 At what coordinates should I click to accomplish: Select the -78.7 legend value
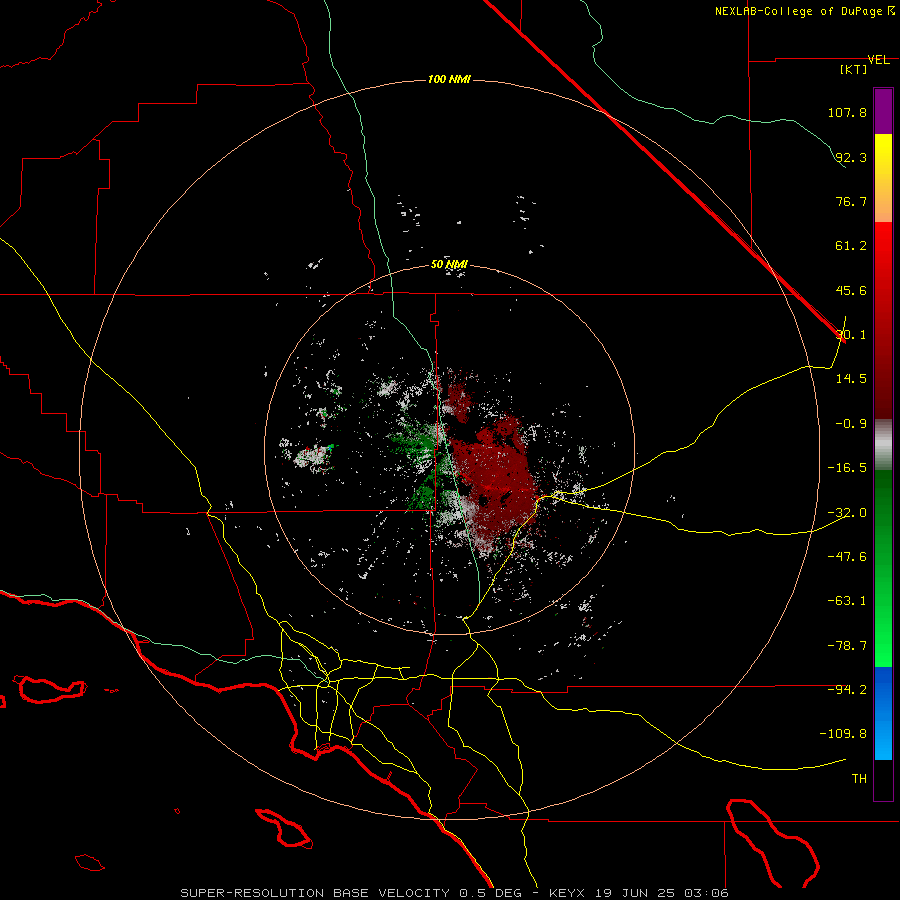pos(847,646)
